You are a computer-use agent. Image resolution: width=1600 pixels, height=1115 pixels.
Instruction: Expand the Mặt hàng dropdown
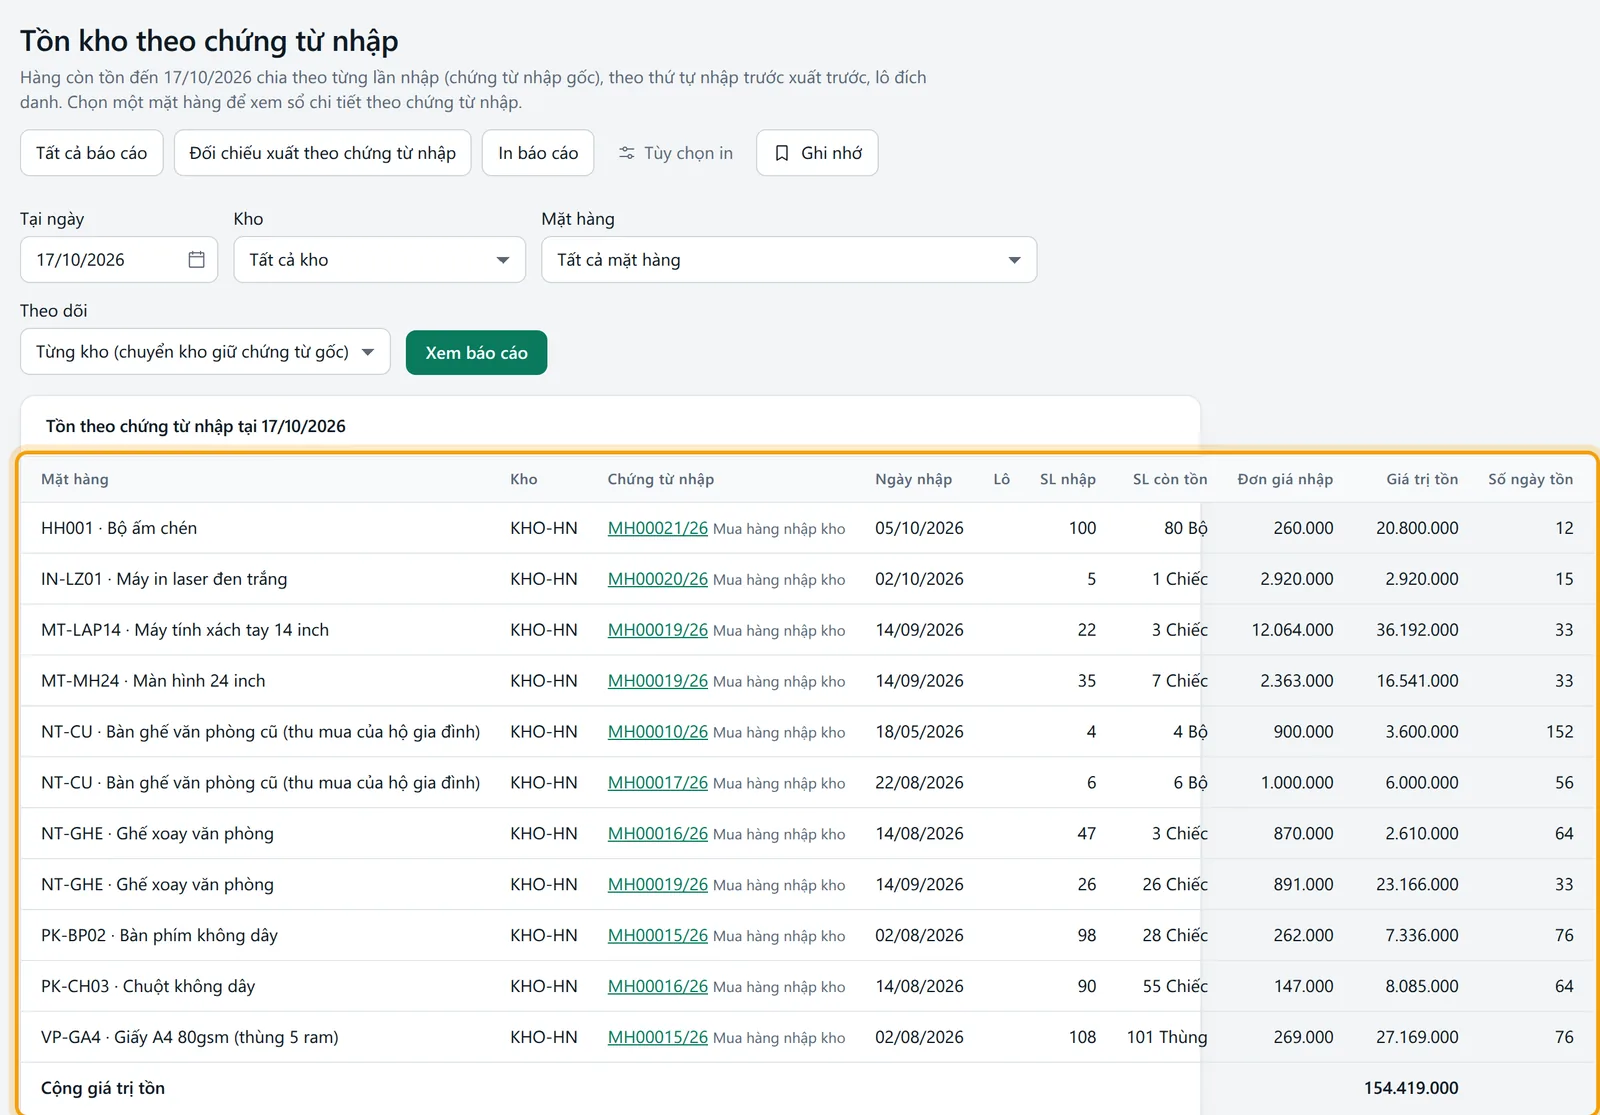789,260
